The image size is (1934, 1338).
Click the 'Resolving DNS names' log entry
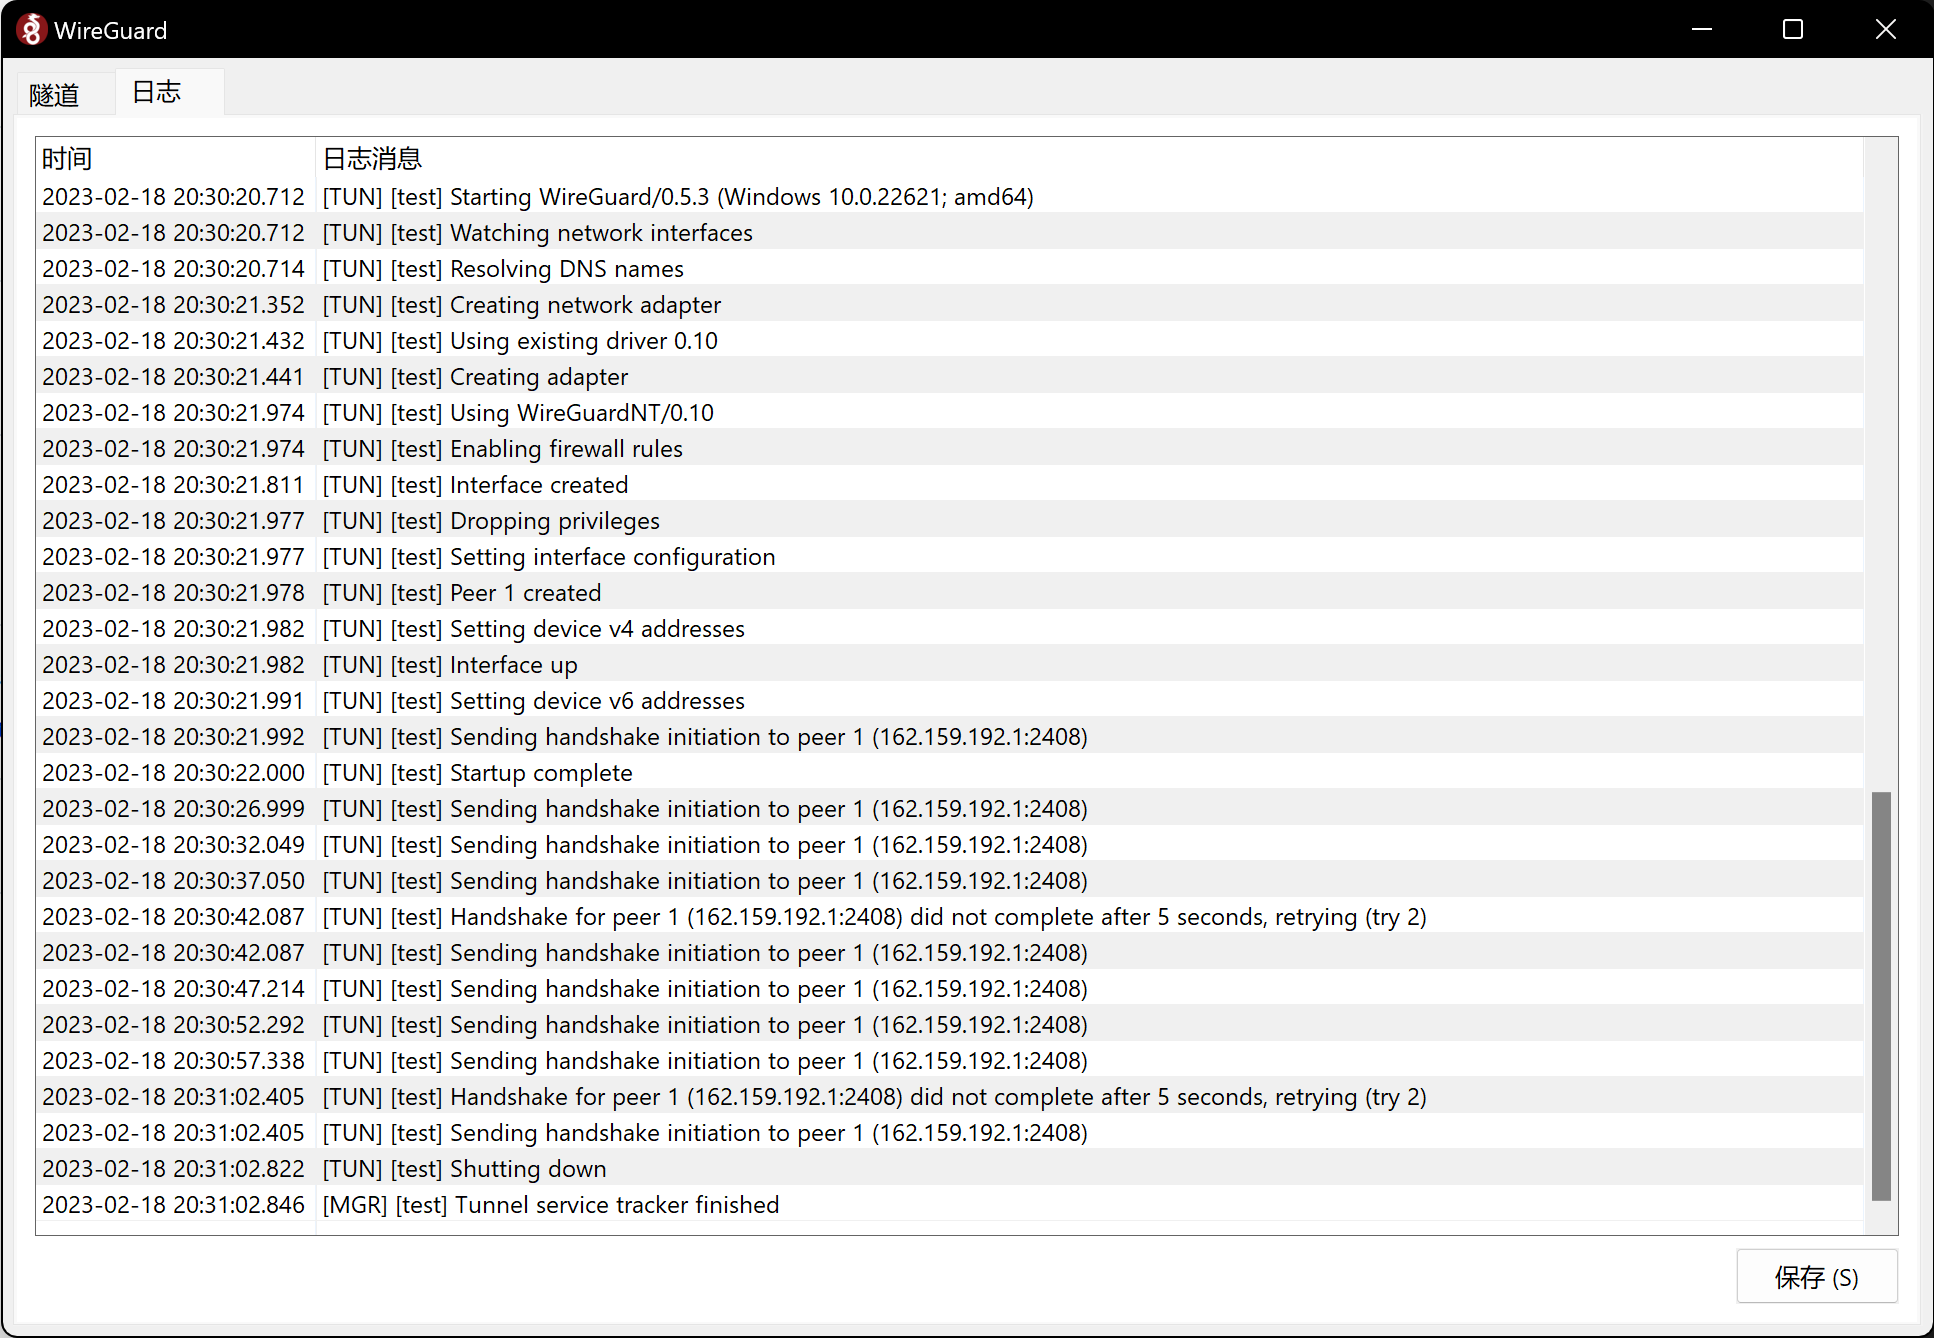pyautogui.click(x=502, y=268)
